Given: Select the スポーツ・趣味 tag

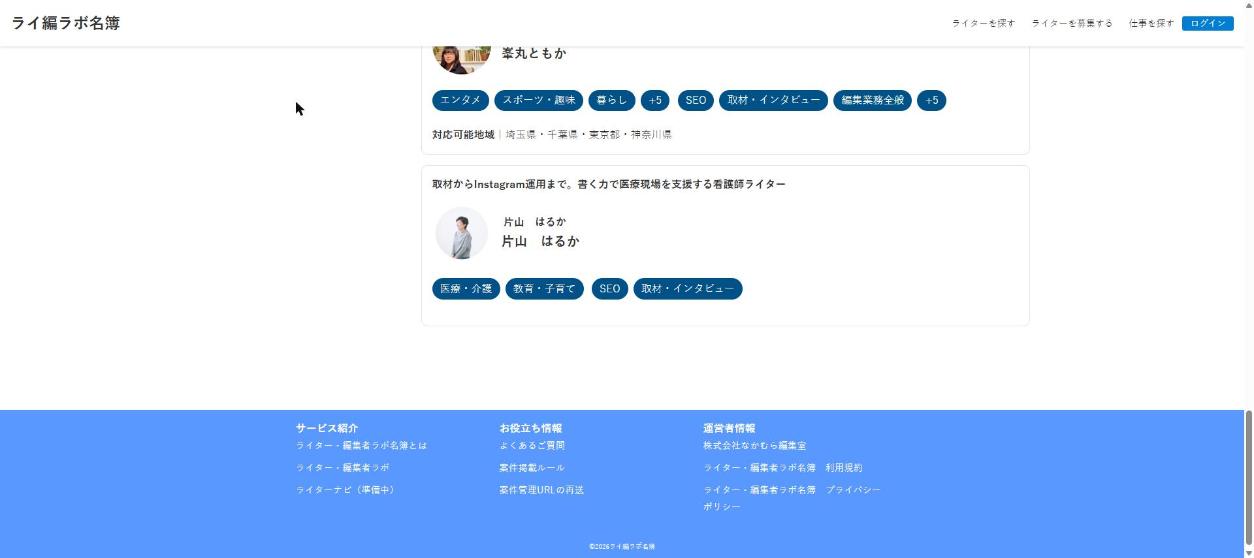Looking at the screenshot, I should [538, 100].
